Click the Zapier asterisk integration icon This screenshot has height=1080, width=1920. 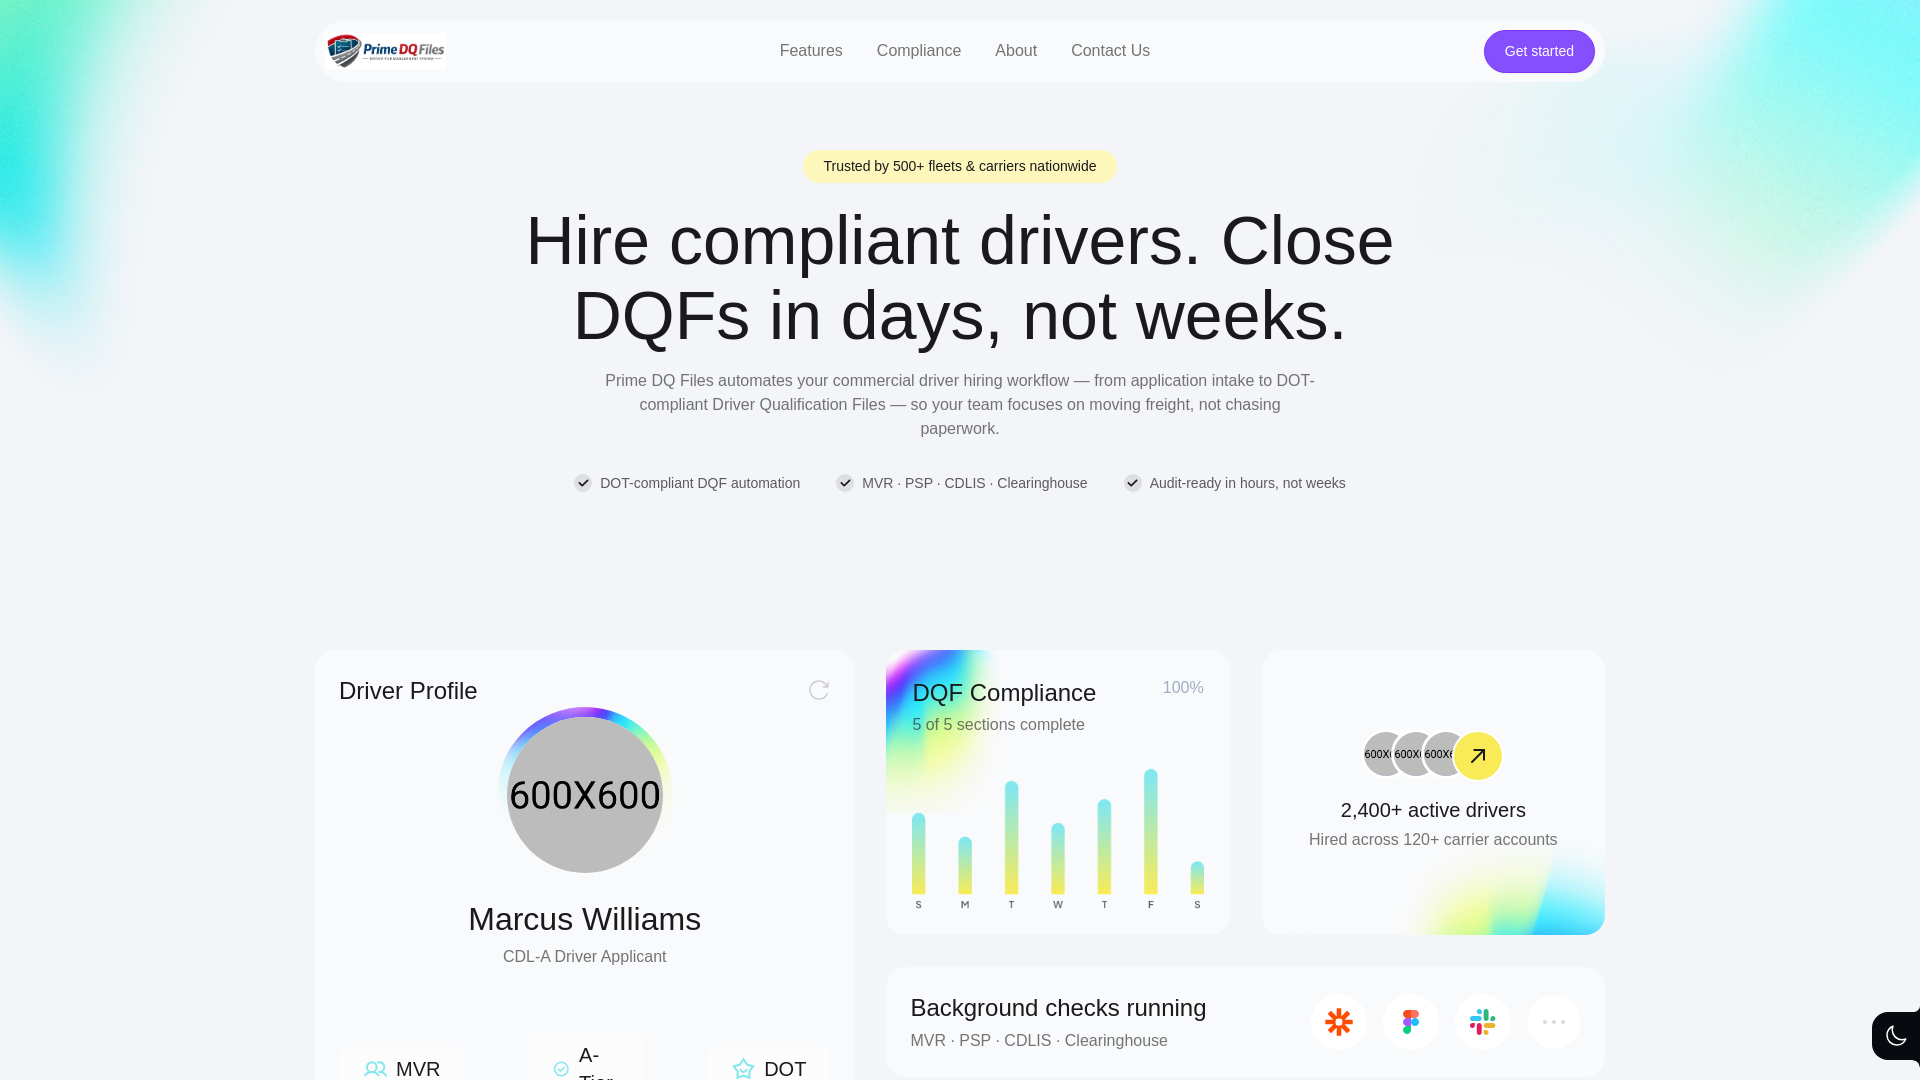point(1339,1022)
